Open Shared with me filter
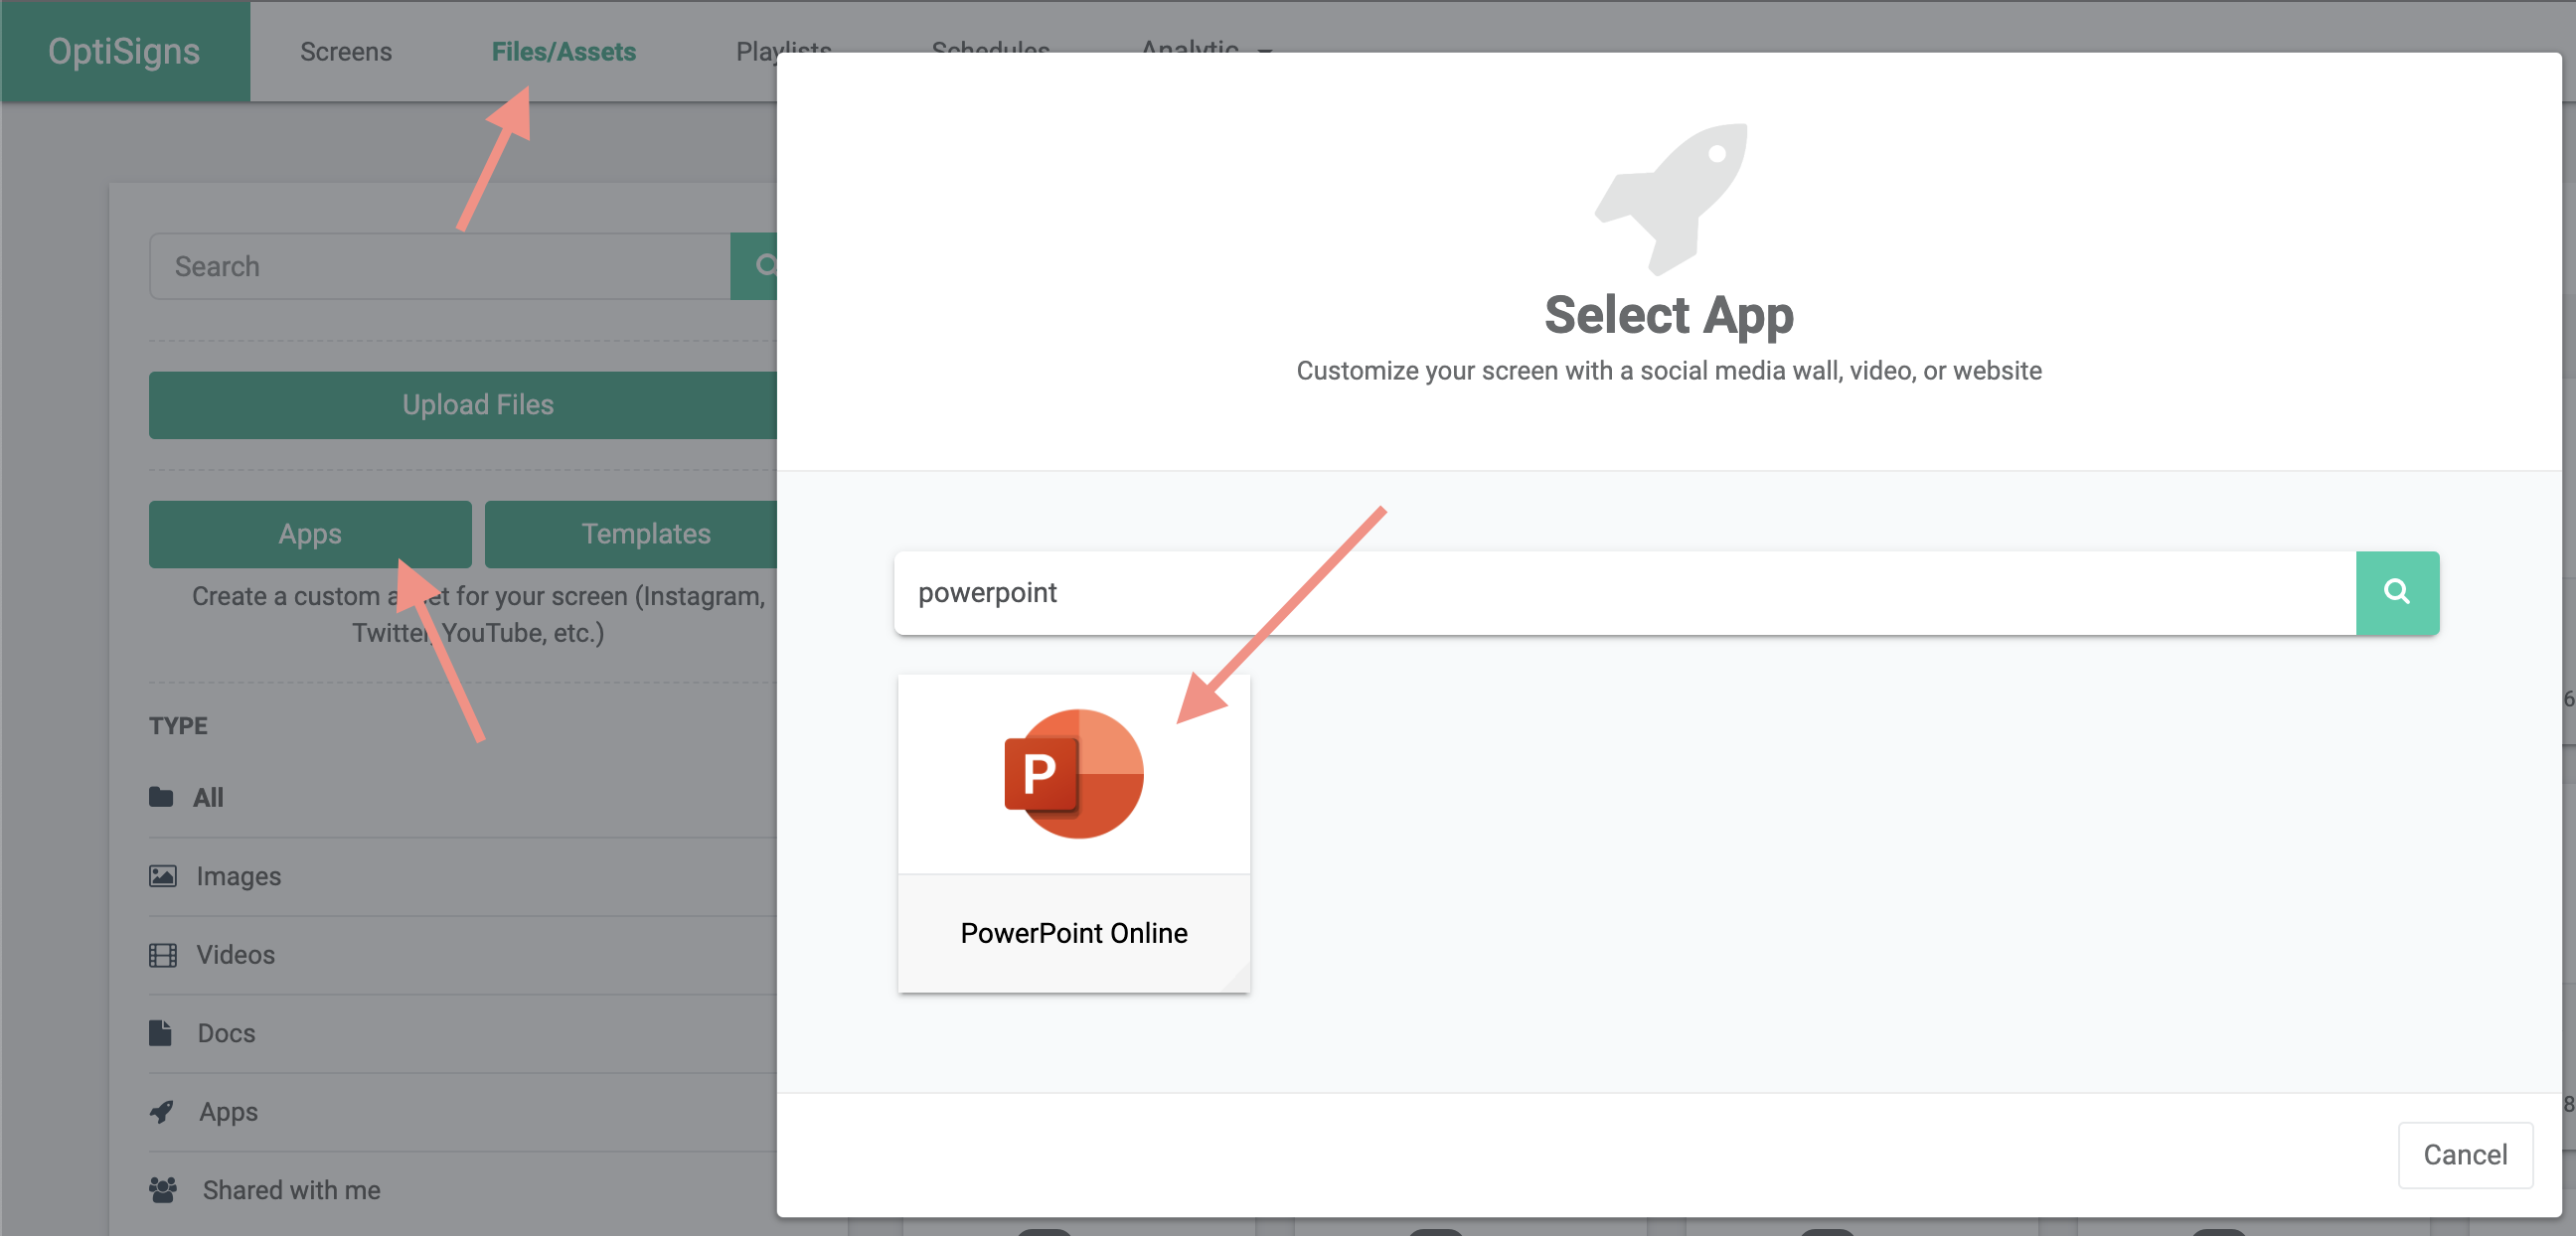Viewport: 2576px width, 1236px height. coord(291,1190)
